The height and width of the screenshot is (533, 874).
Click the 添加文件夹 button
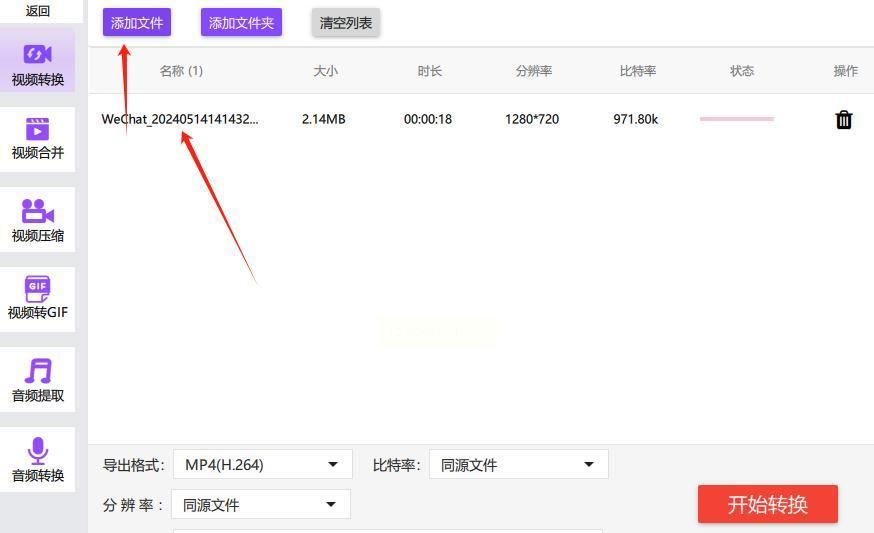point(241,23)
